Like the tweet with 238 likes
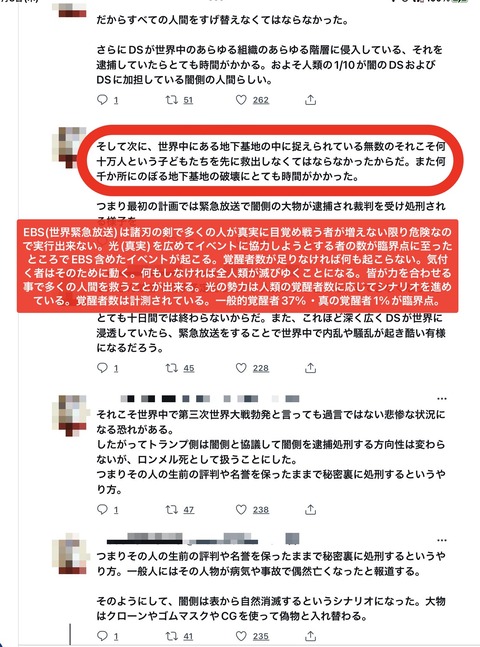Viewport: 480px width, 647px height. 241,510
